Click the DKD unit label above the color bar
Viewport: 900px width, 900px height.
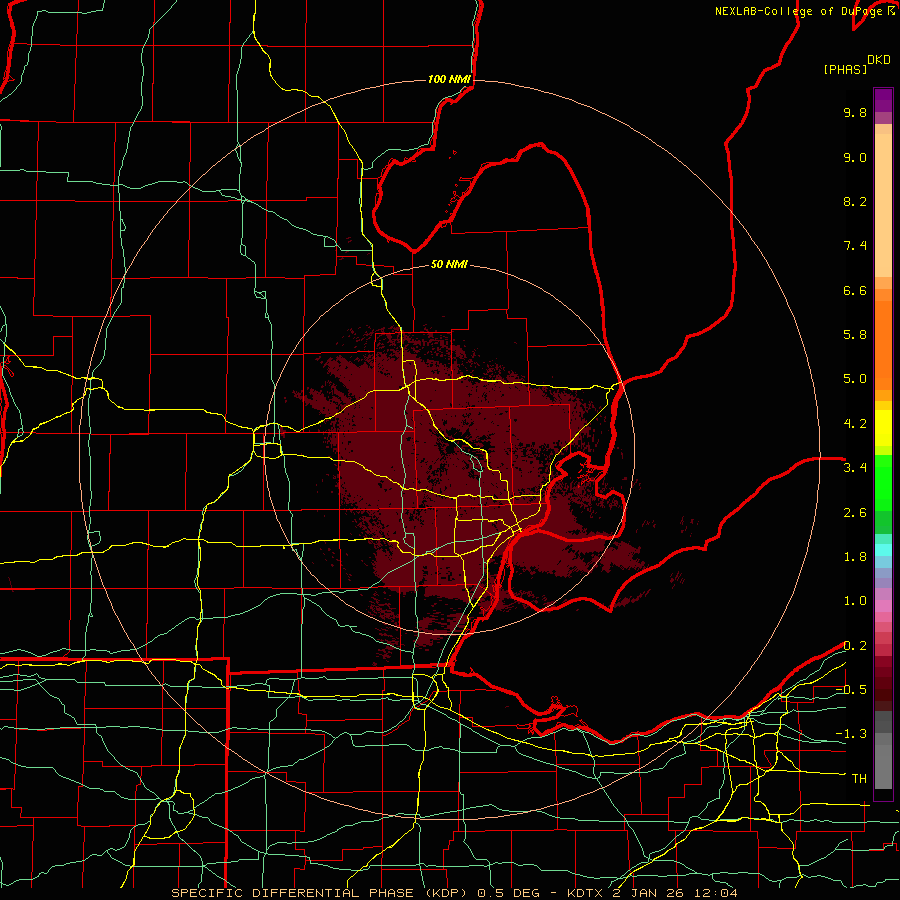pyautogui.click(x=879, y=60)
